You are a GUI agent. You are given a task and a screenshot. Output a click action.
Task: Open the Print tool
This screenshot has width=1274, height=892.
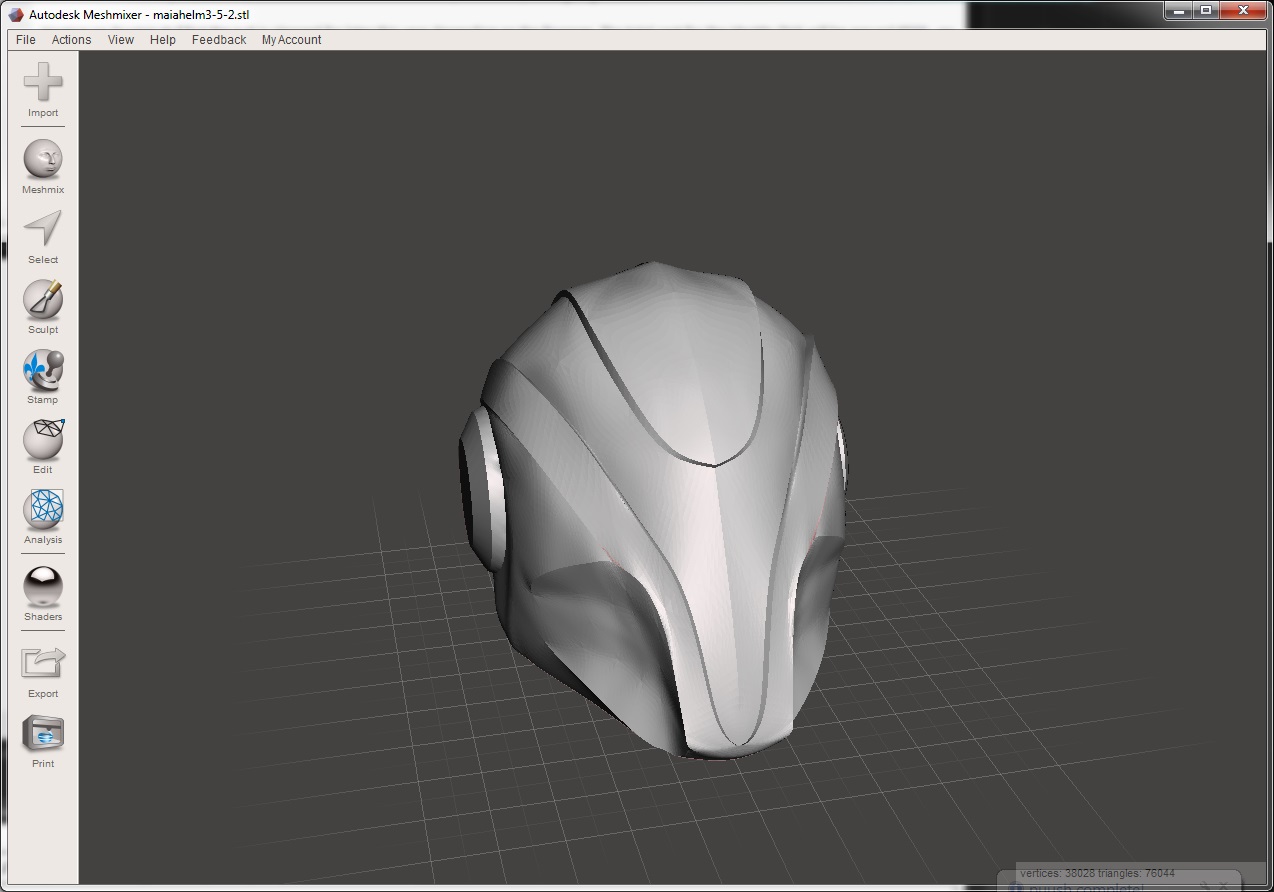coord(43,734)
